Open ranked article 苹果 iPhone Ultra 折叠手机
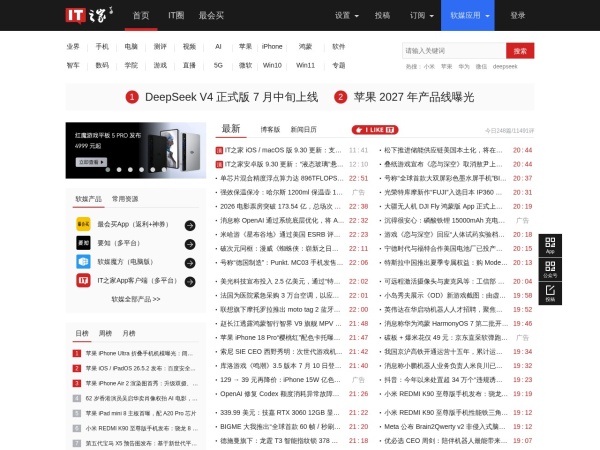Image resolution: width=600 pixels, height=450 pixels. click(x=140, y=353)
